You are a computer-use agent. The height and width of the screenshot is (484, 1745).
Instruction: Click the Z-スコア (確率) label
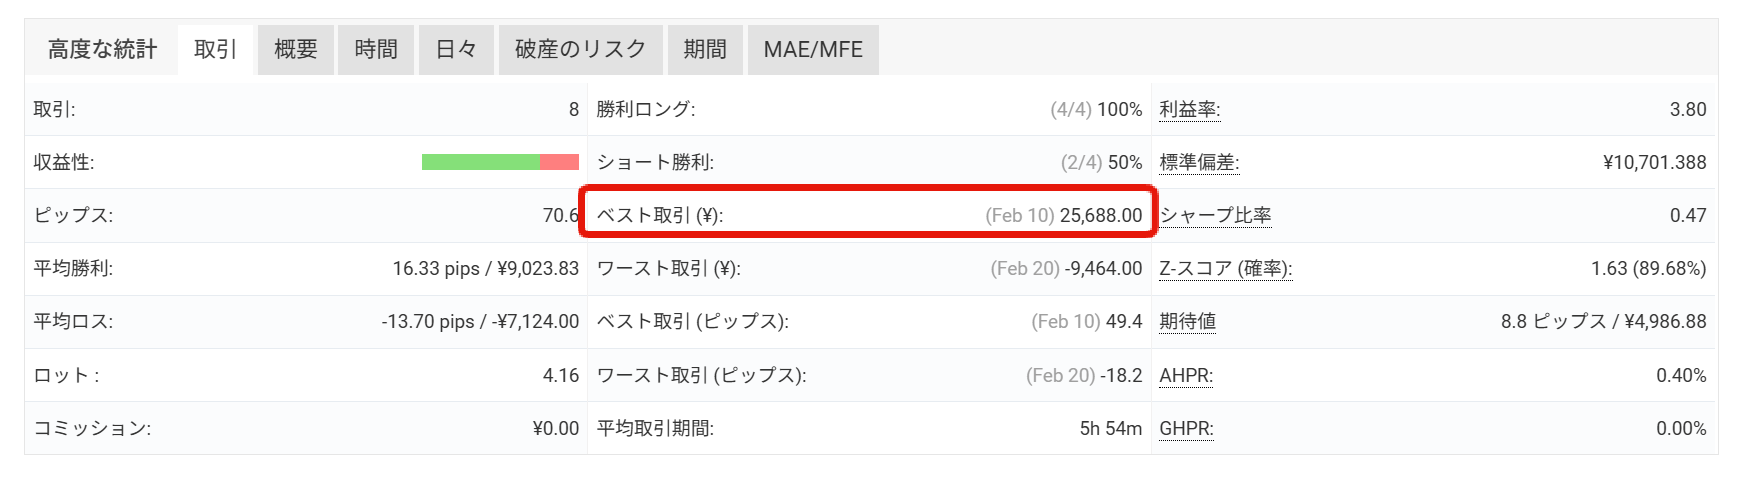coord(1225,269)
